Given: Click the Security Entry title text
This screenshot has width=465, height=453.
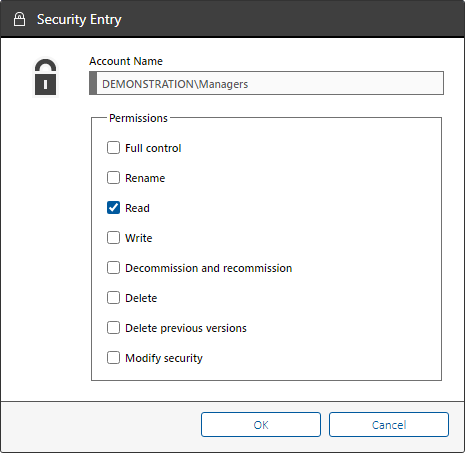Looking at the screenshot, I should coord(79,20).
